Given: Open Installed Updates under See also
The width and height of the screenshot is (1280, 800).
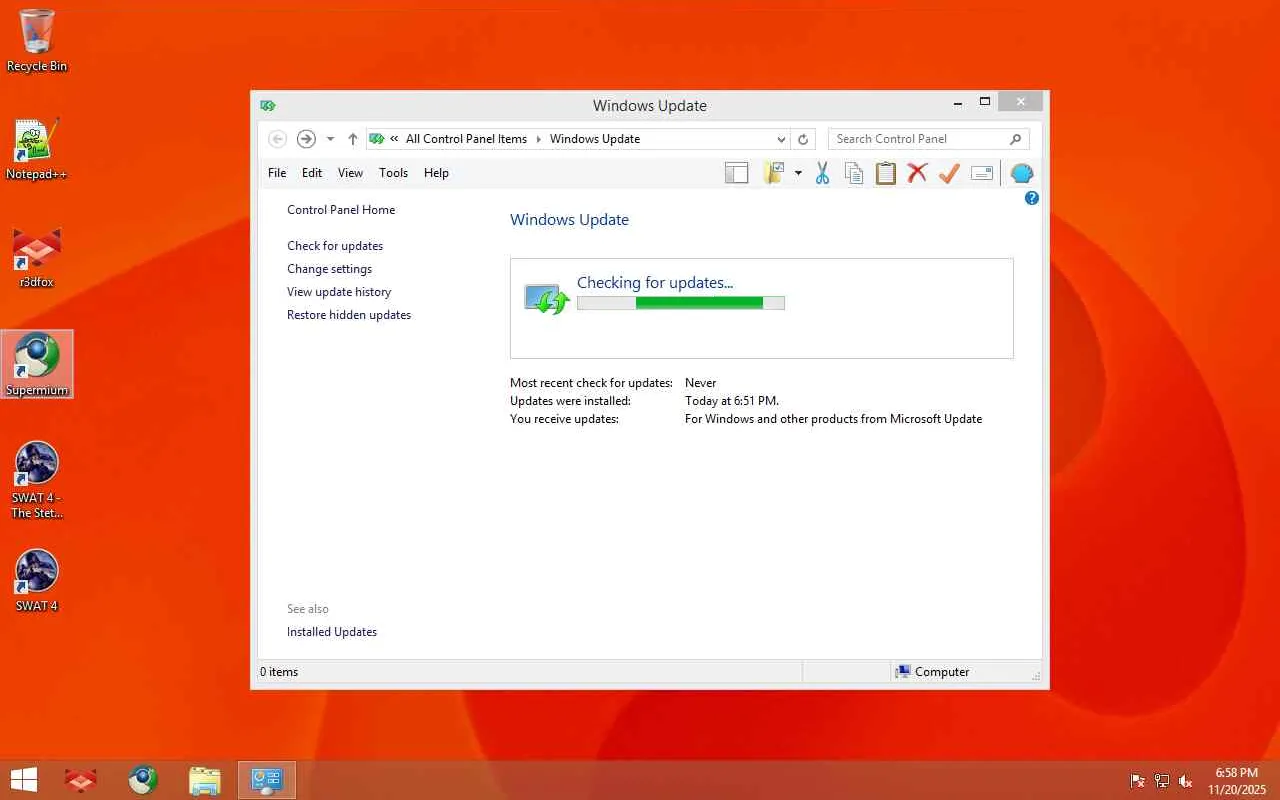Looking at the screenshot, I should coord(332,632).
